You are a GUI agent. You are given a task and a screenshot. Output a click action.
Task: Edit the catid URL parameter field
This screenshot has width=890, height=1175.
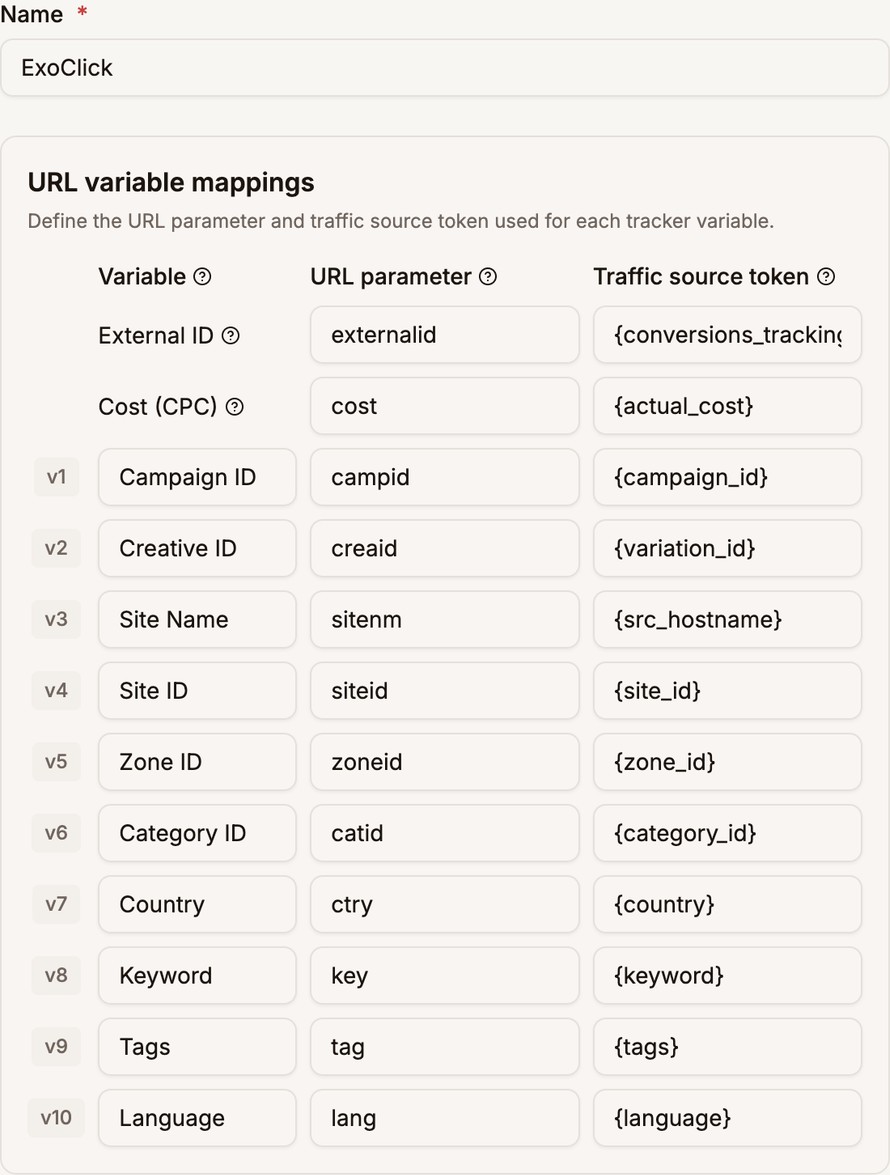pos(444,833)
